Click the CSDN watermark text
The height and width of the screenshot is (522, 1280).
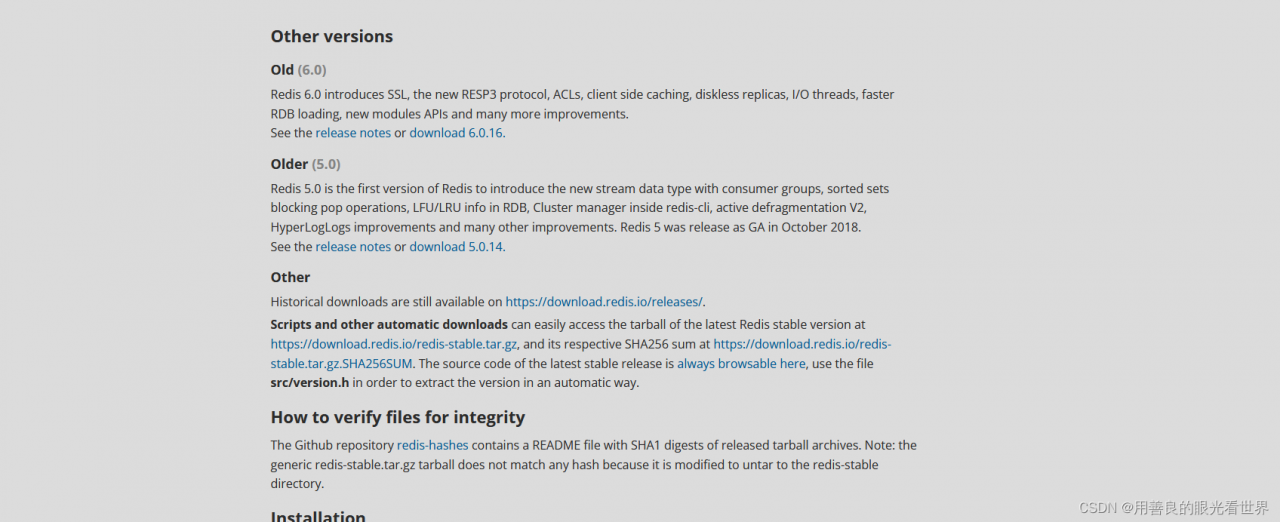tap(1174, 508)
